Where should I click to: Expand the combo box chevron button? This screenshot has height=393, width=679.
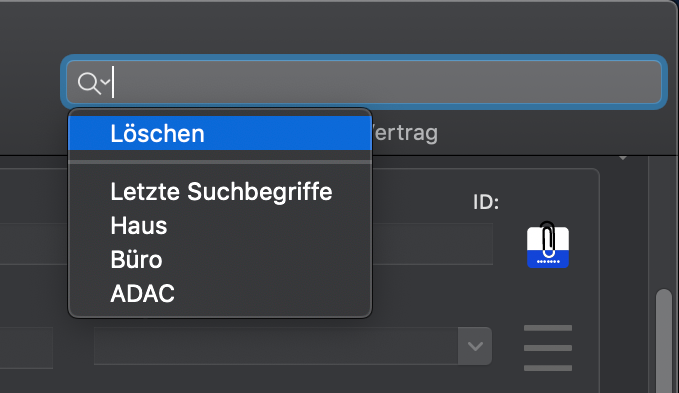coord(475,346)
